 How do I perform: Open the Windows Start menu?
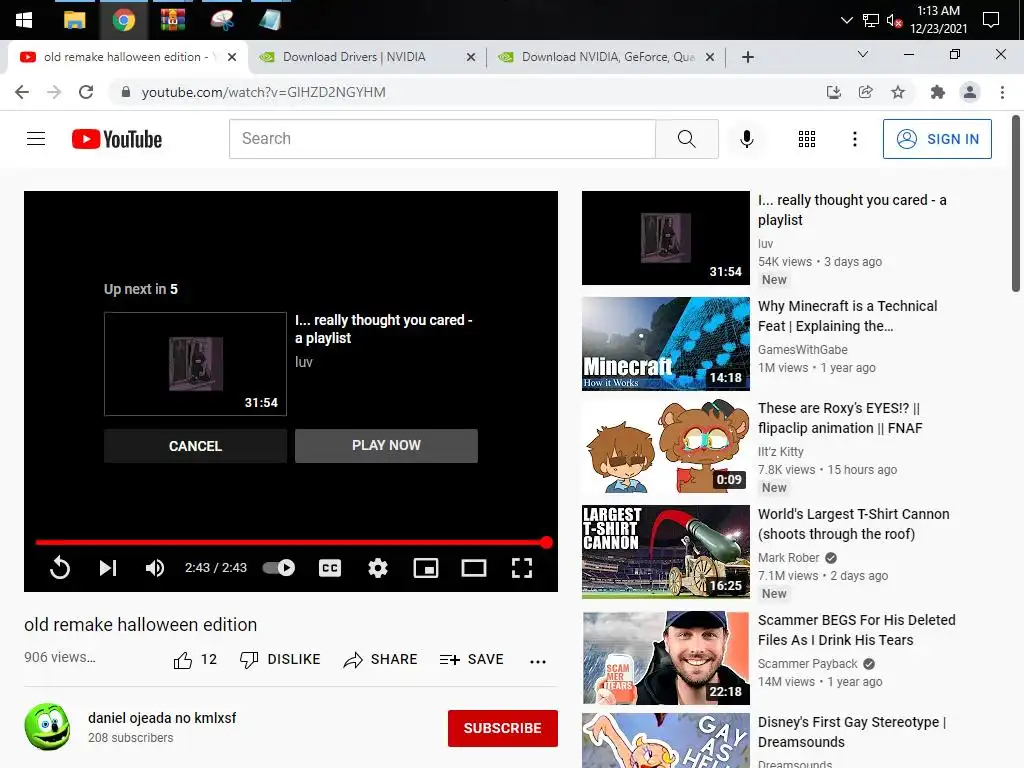point(24,20)
